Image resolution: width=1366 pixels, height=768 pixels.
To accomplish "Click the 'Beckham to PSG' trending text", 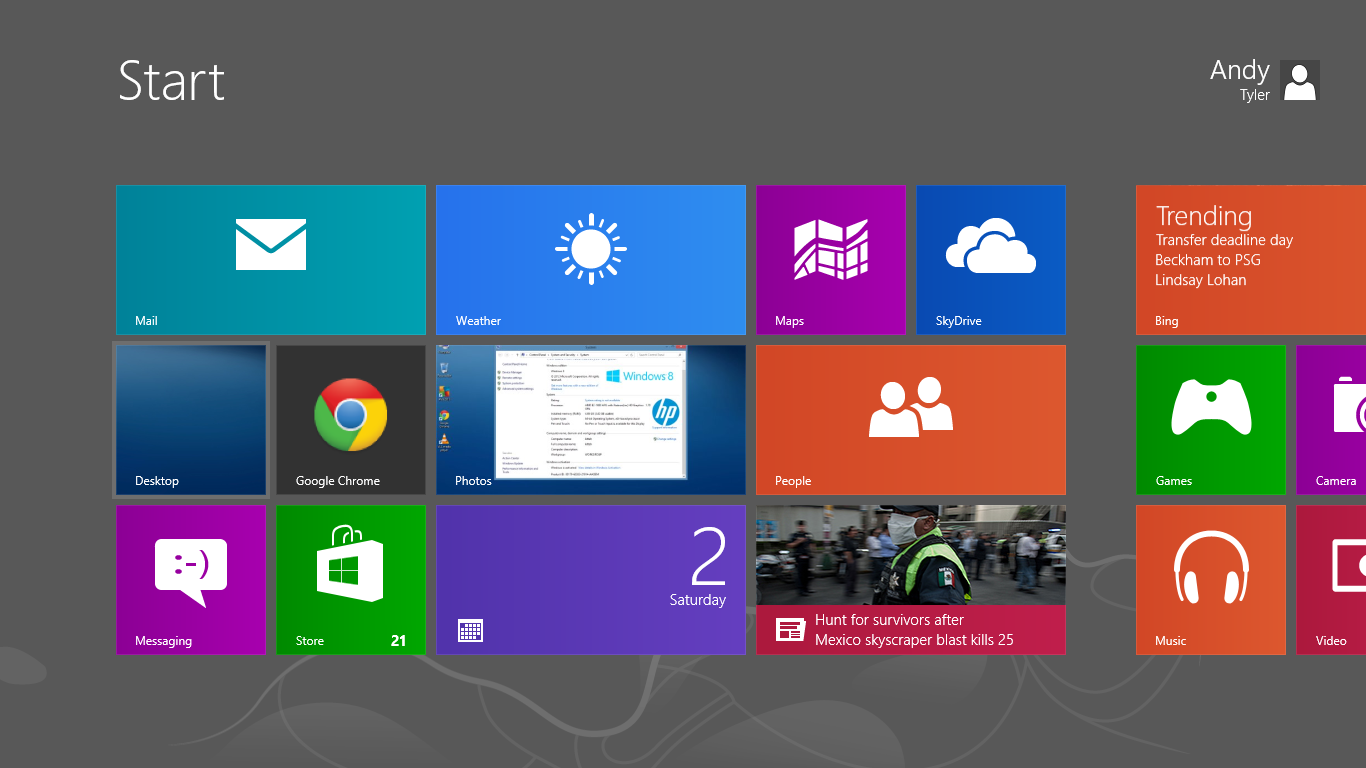I will tap(1207, 260).
